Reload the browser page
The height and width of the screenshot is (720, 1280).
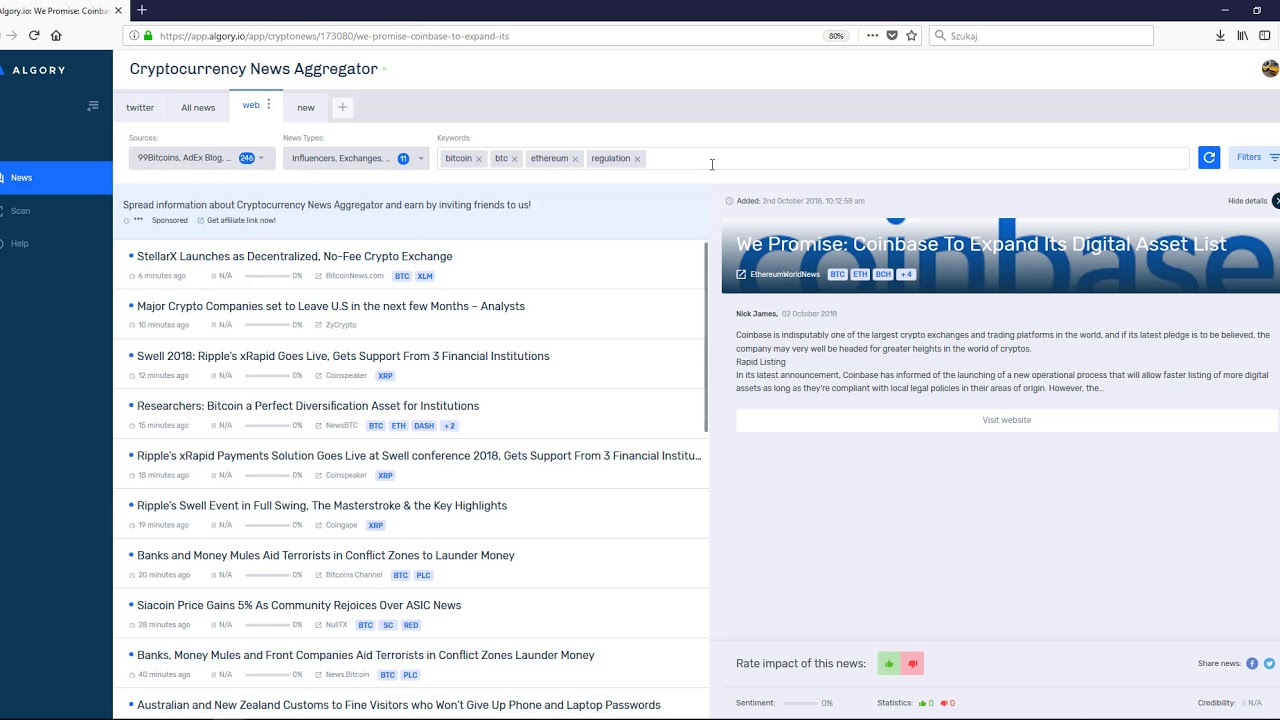pos(34,35)
